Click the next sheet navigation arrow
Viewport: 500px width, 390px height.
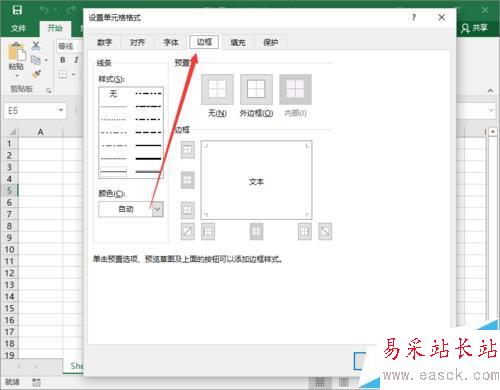(36, 366)
